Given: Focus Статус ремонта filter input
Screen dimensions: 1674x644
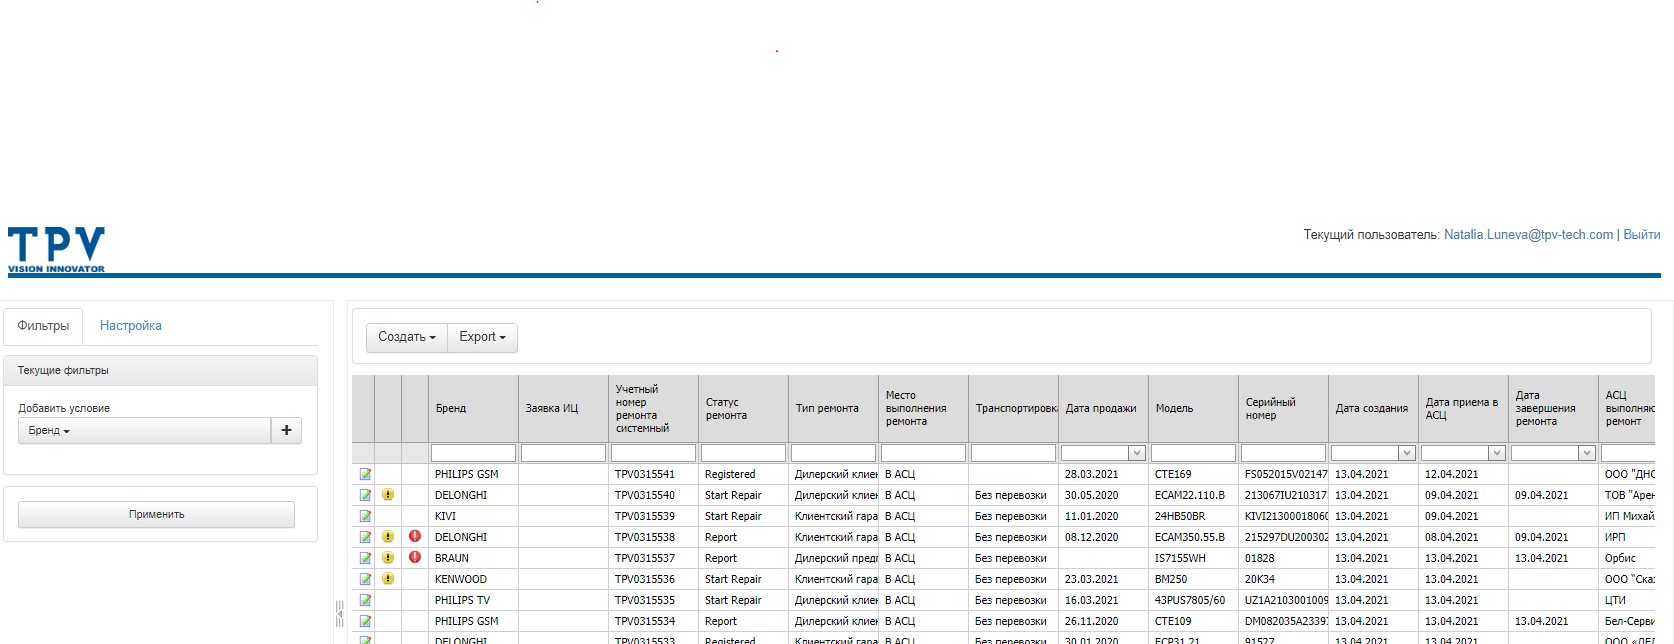Looking at the screenshot, I should pos(743,453).
